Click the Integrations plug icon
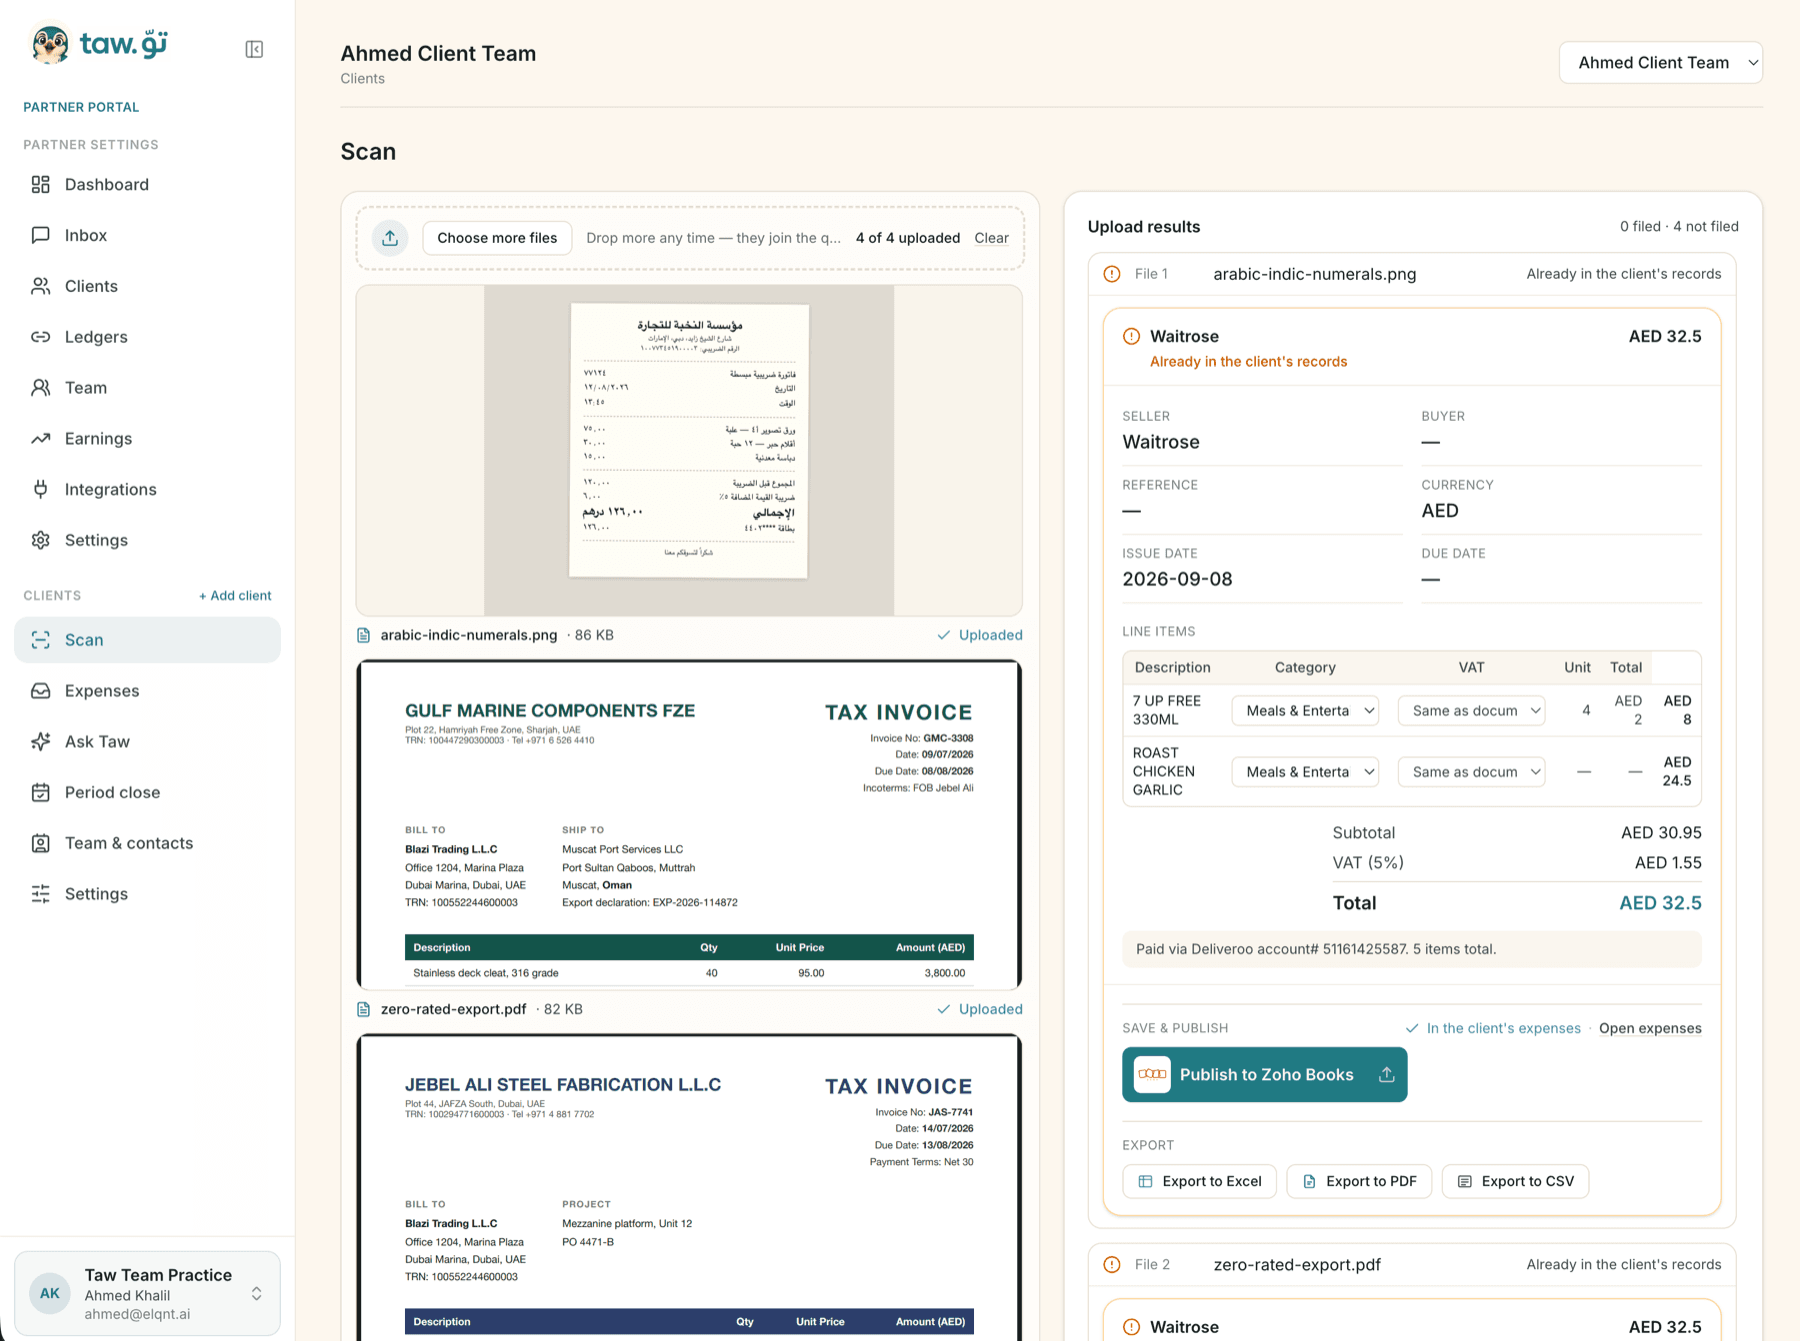This screenshot has width=1800, height=1341. pyautogui.click(x=40, y=489)
